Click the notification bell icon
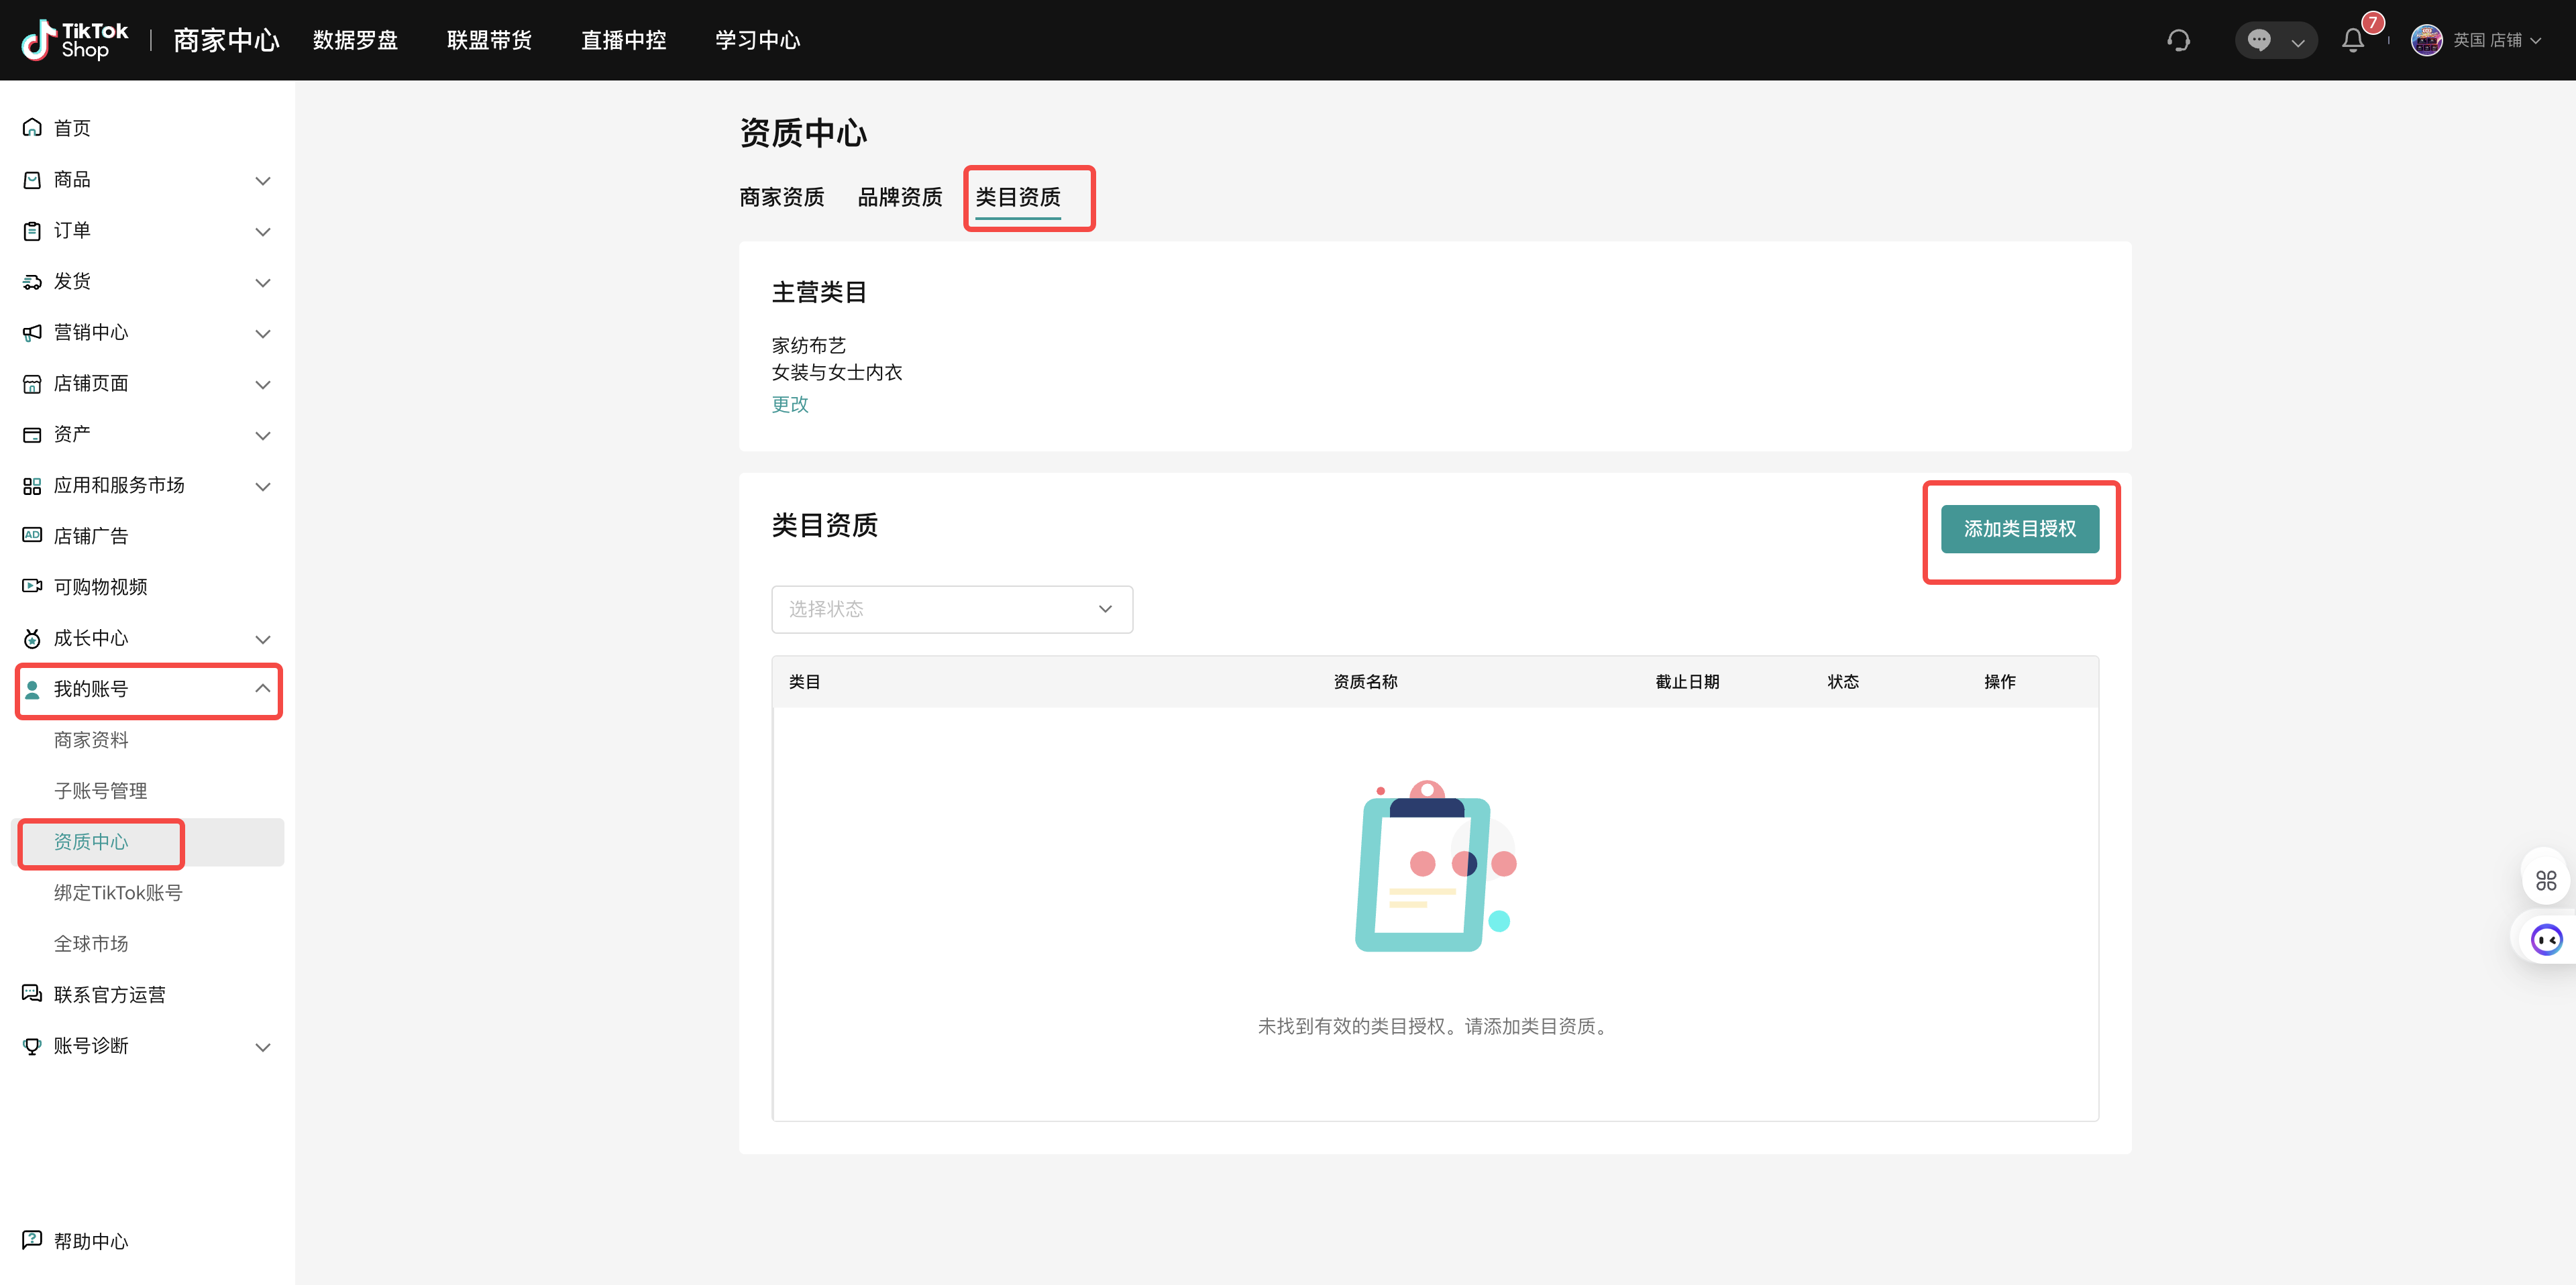Image resolution: width=2576 pixels, height=1285 pixels. (x=2352, y=40)
